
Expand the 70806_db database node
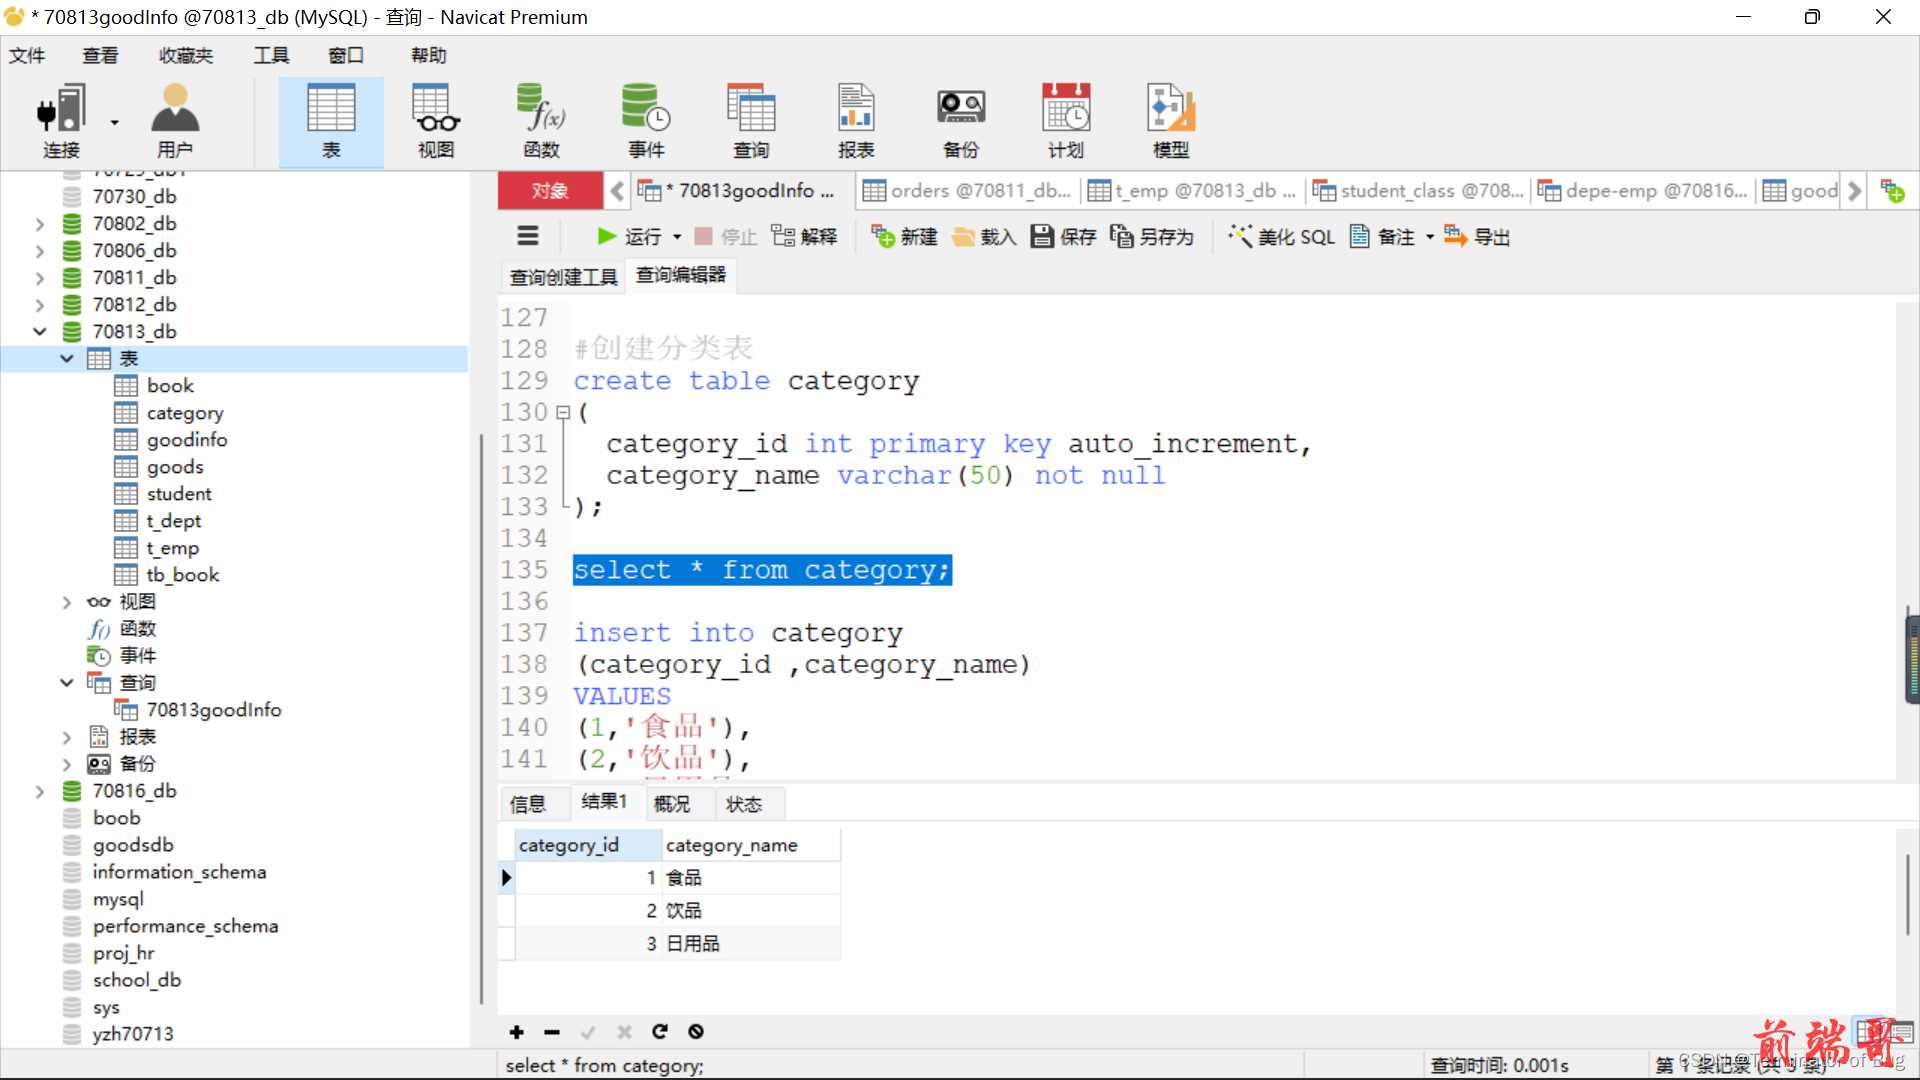[x=40, y=251]
